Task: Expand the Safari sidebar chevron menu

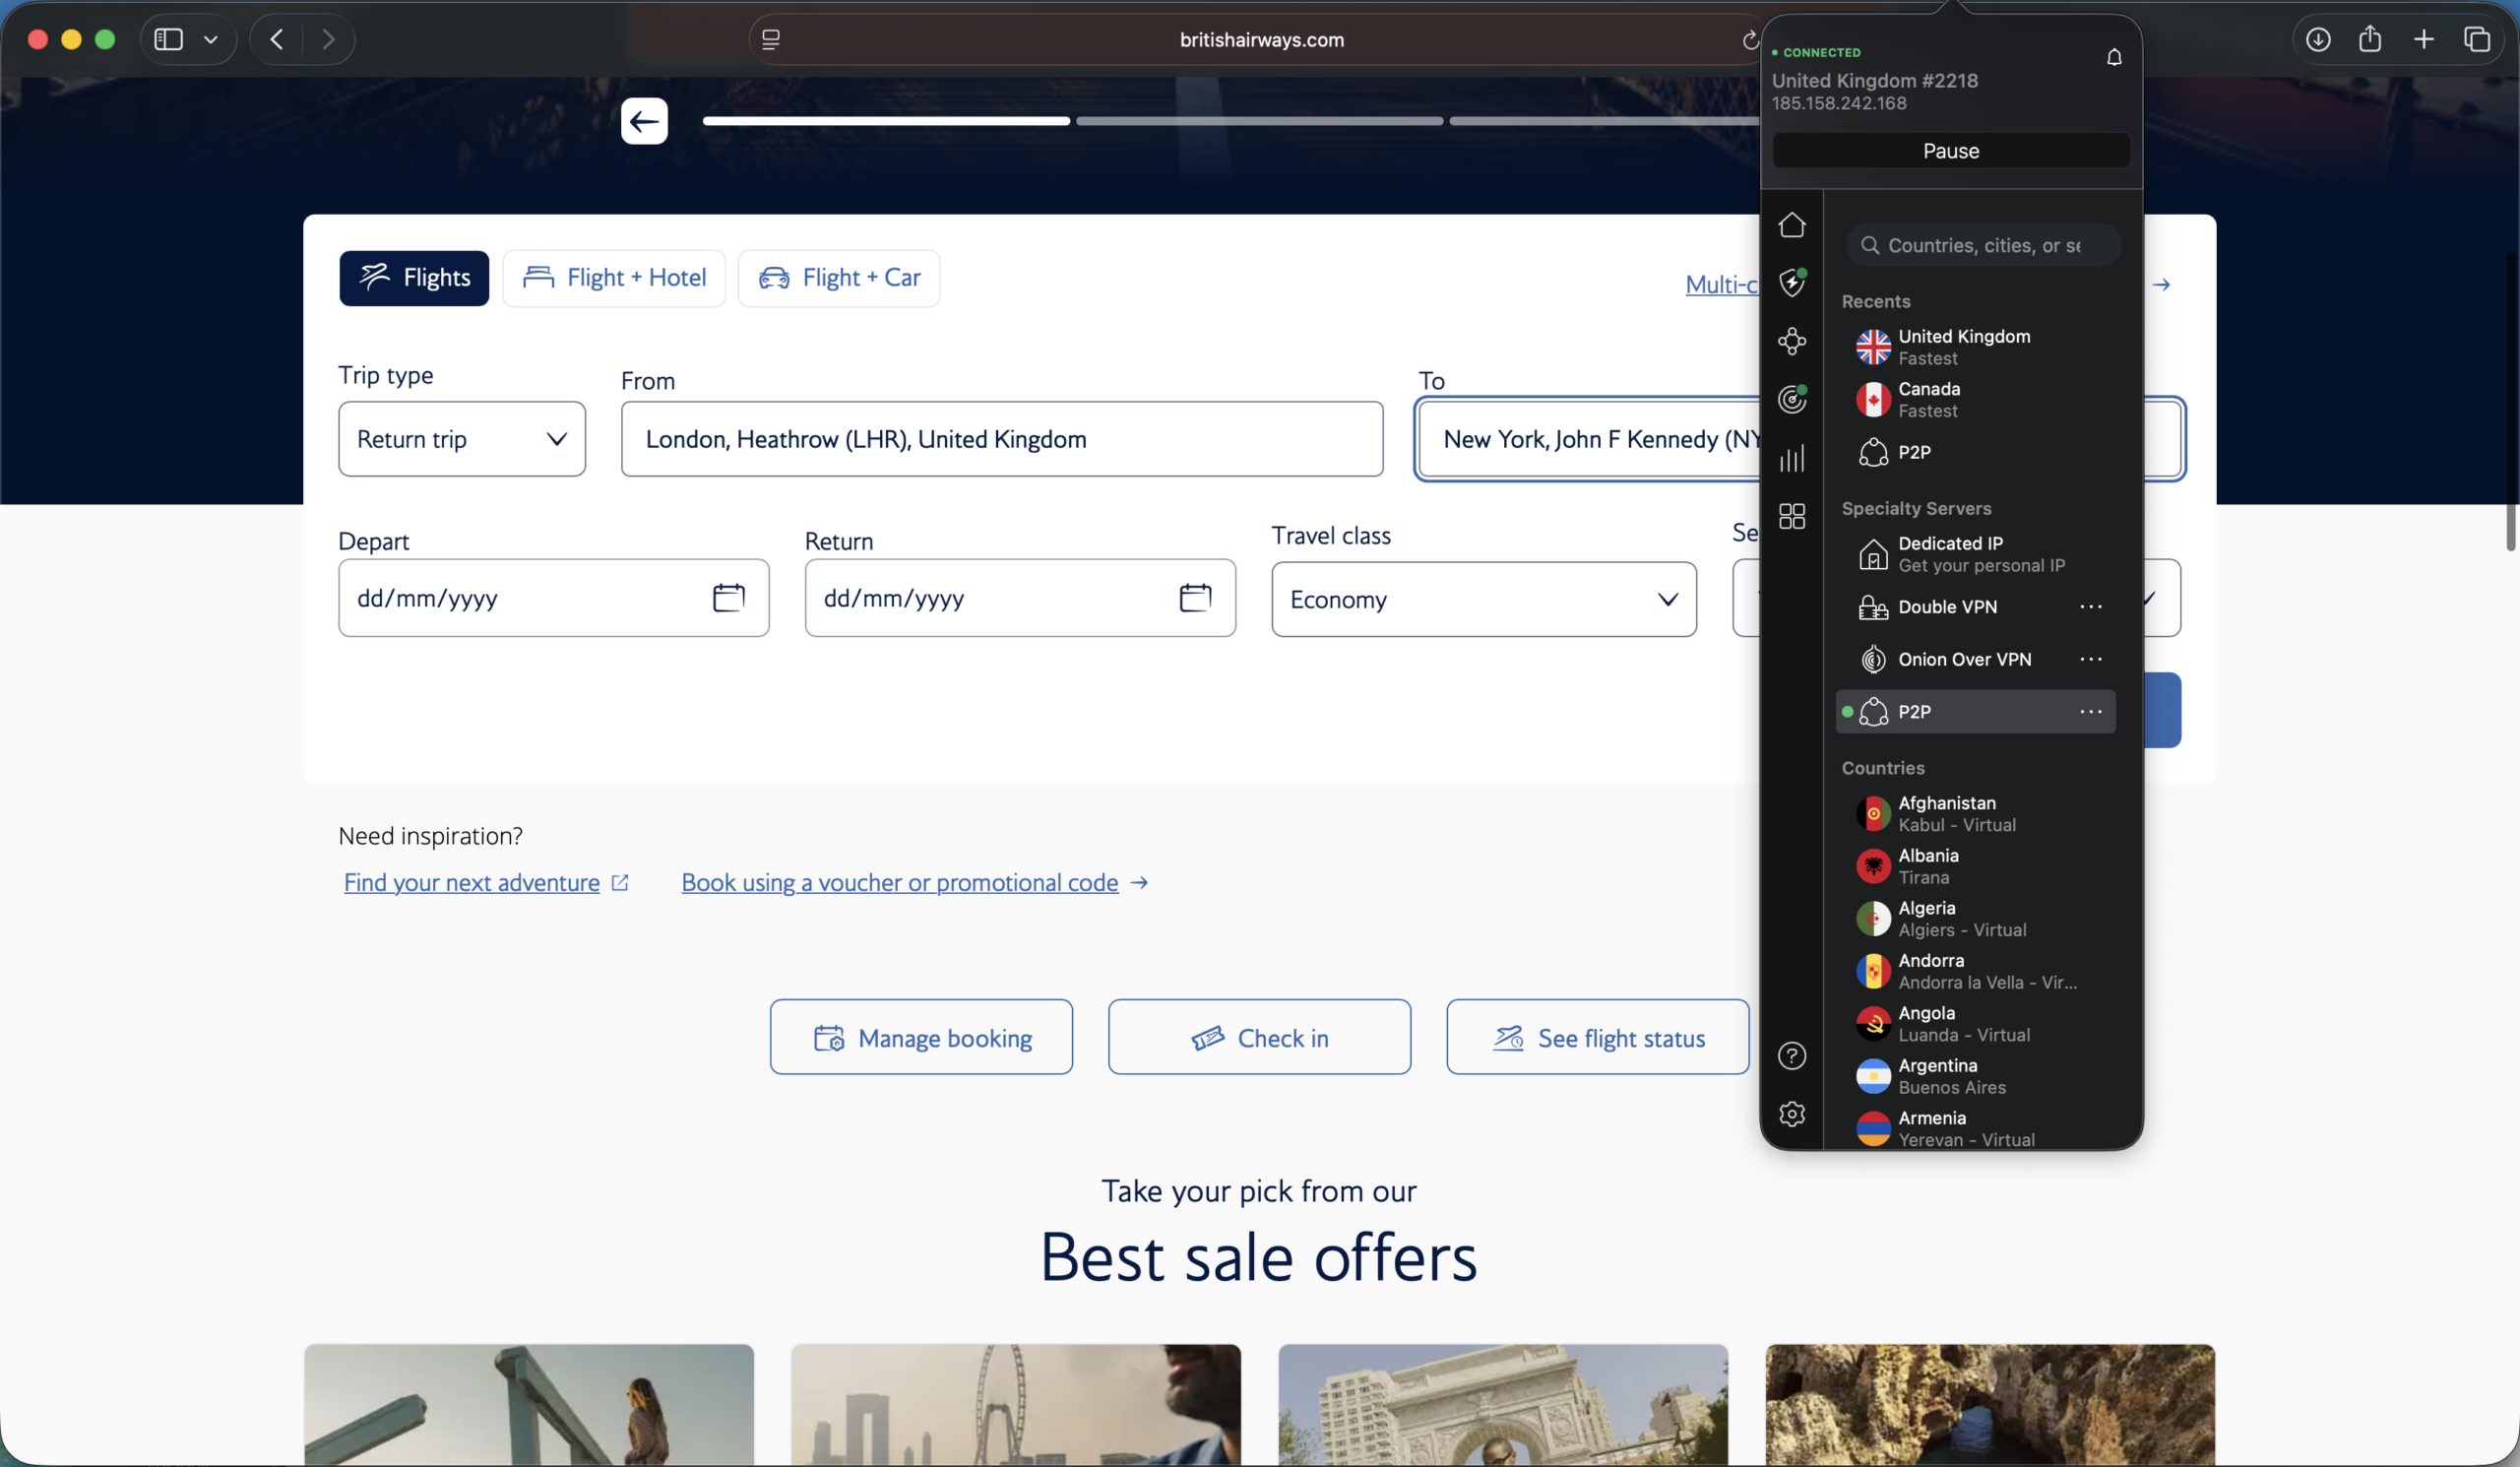Action: click(x=211, y=40)
